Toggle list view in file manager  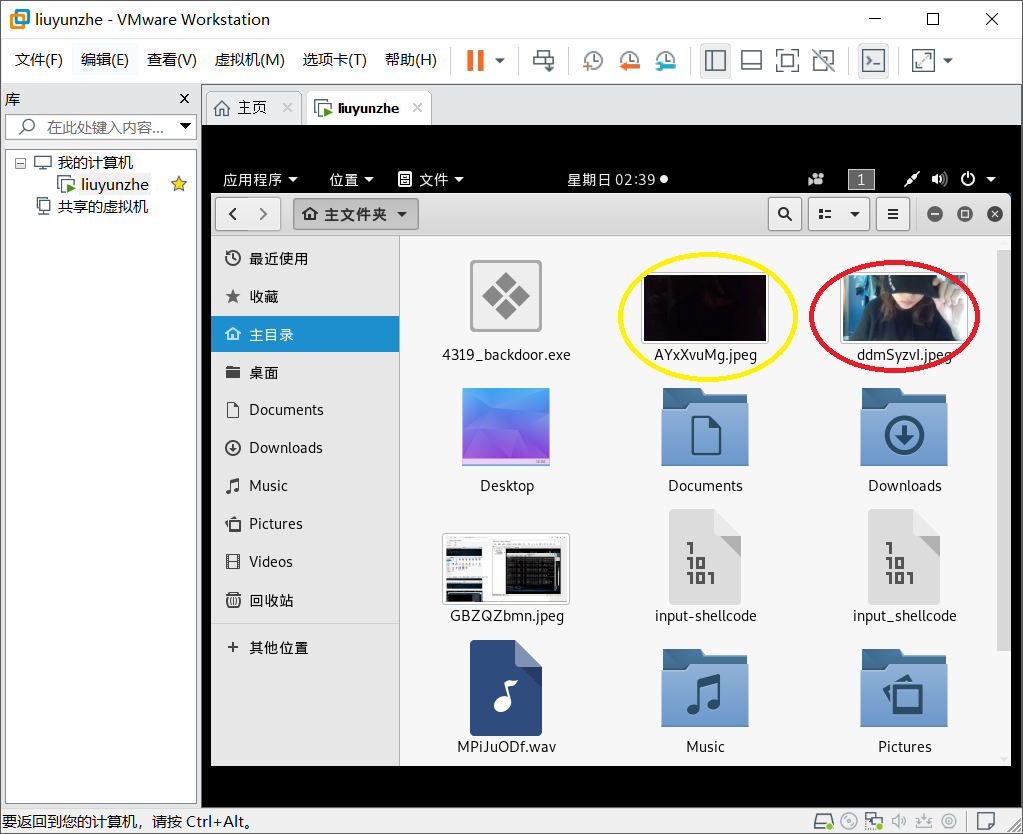pyautogui.click(x=825, y=214)
